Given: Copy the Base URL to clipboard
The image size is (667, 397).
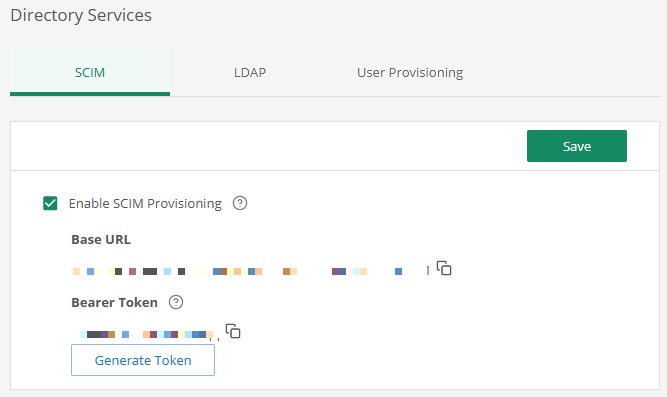Looking at the screenshot, I should 444,268.
